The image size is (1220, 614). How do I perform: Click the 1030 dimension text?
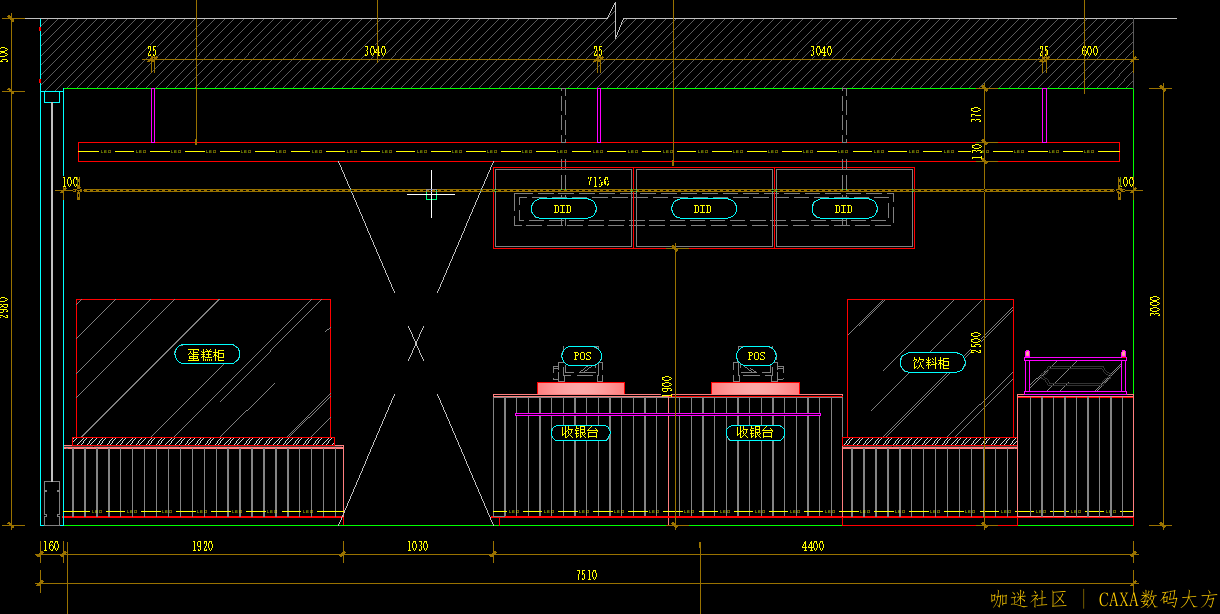(417, 546)
